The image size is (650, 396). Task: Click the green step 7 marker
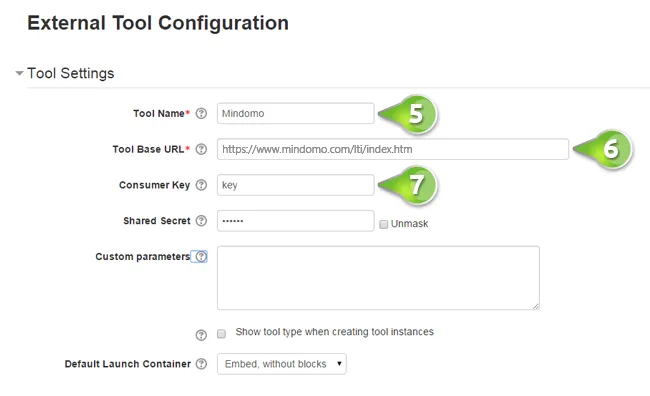(x=409, y=185)
